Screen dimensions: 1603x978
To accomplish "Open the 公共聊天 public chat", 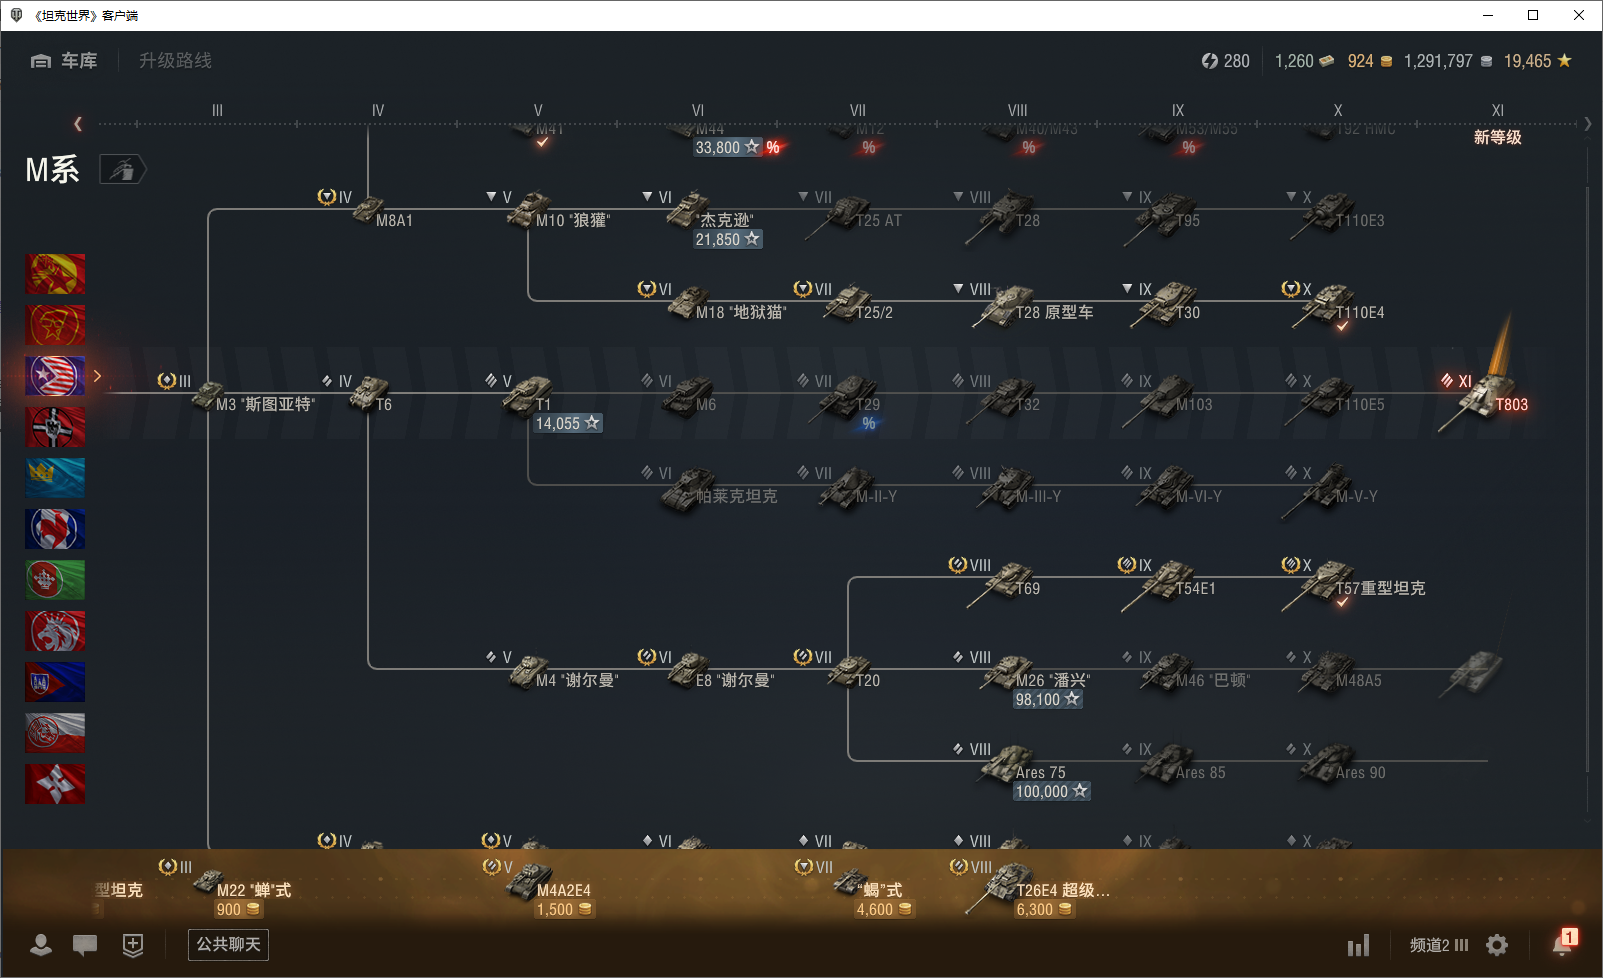I will point(228,944).
